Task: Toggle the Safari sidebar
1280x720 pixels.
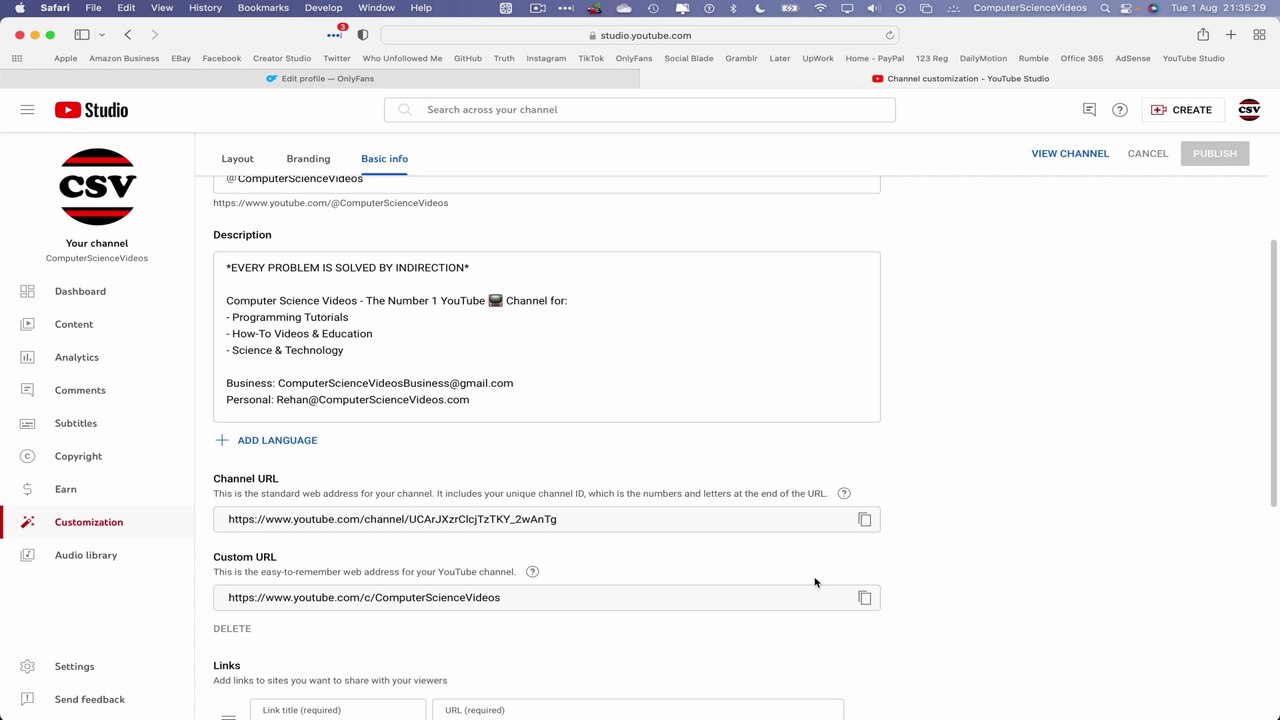Action: point(82,35)
